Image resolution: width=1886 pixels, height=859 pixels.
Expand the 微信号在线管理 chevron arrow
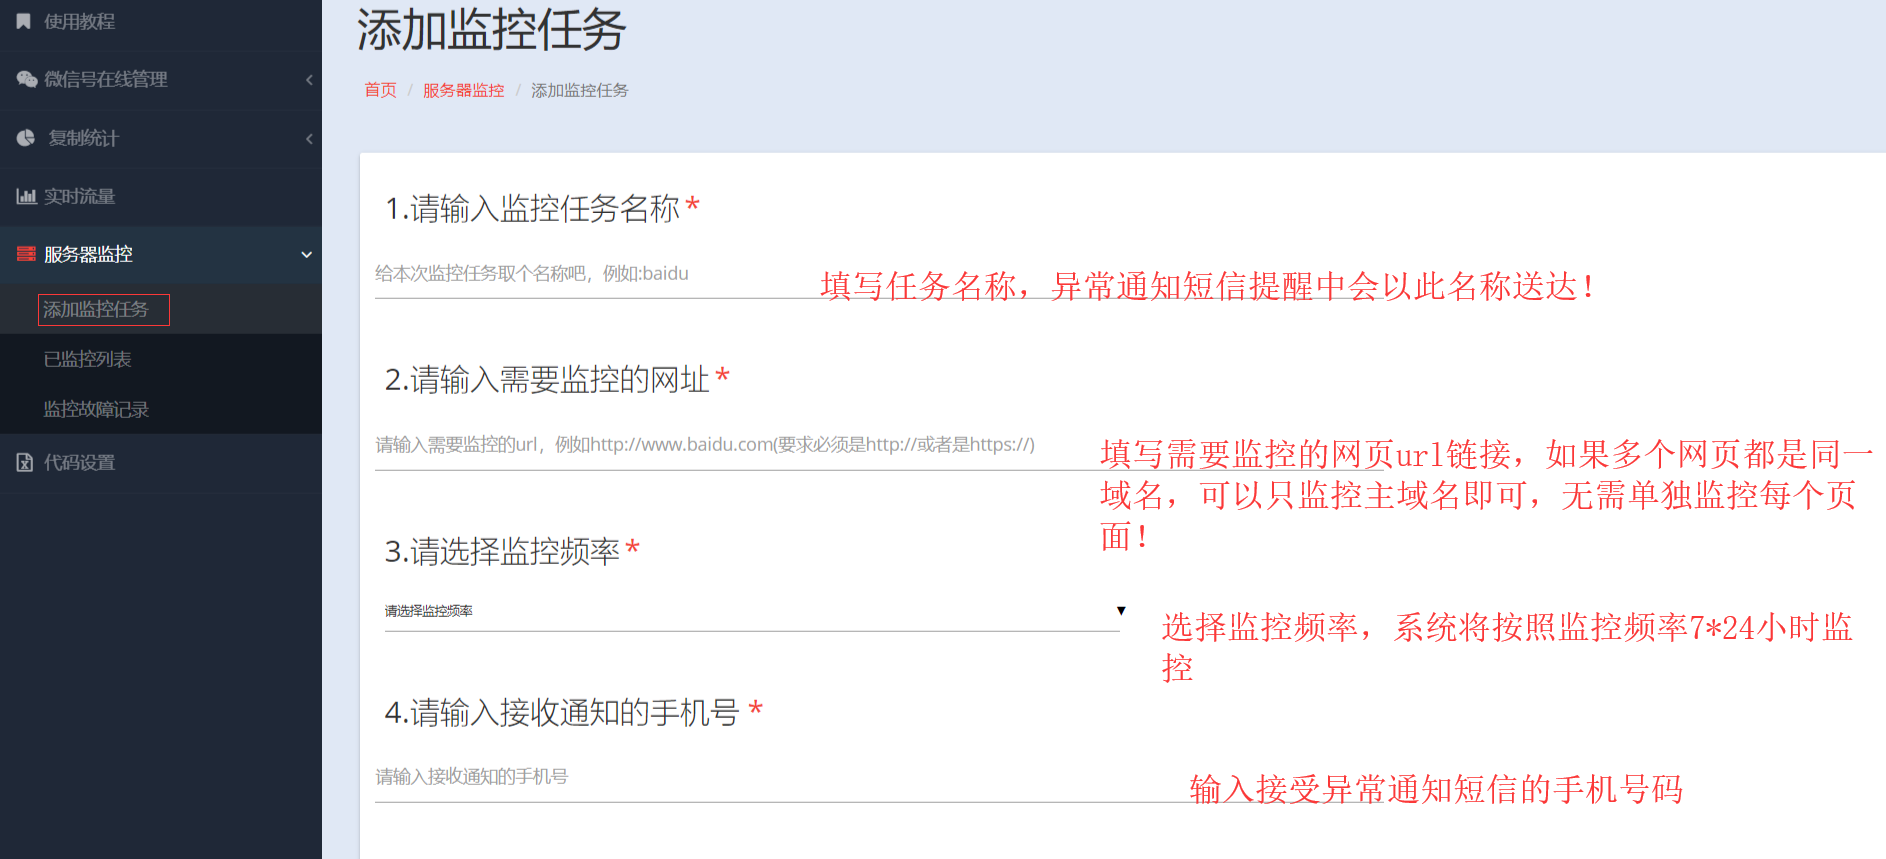pyautogui.click(x=309, y=79)
